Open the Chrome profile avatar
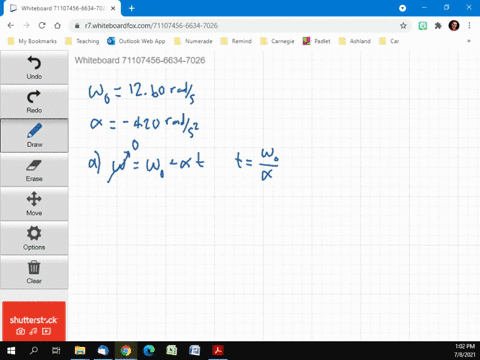The height and width of the screenshot is (360, 480). click(x=454, y=26)
